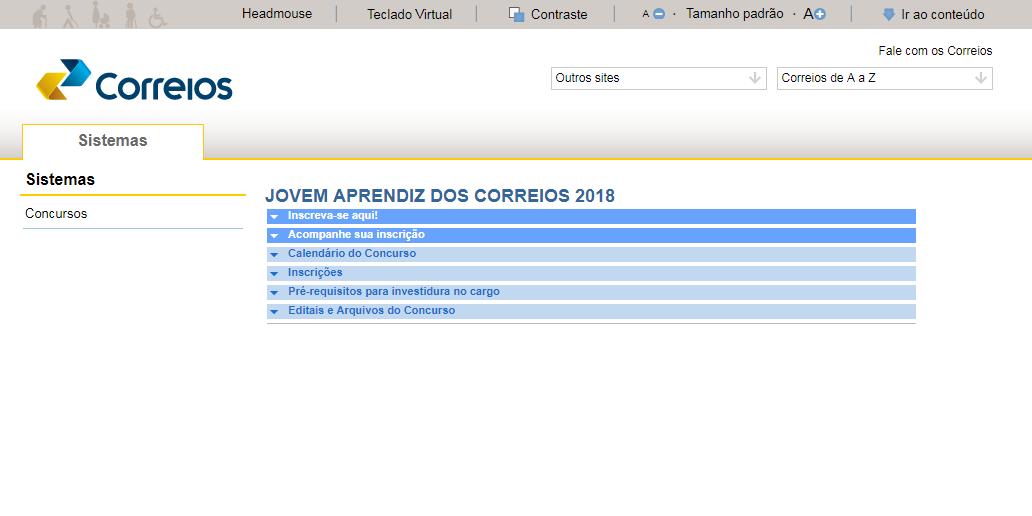This screenshot has height=516, width=1032.
Task: Open the Outros sites dropdown
Action: pyautogui.click(x=659, y=78)
